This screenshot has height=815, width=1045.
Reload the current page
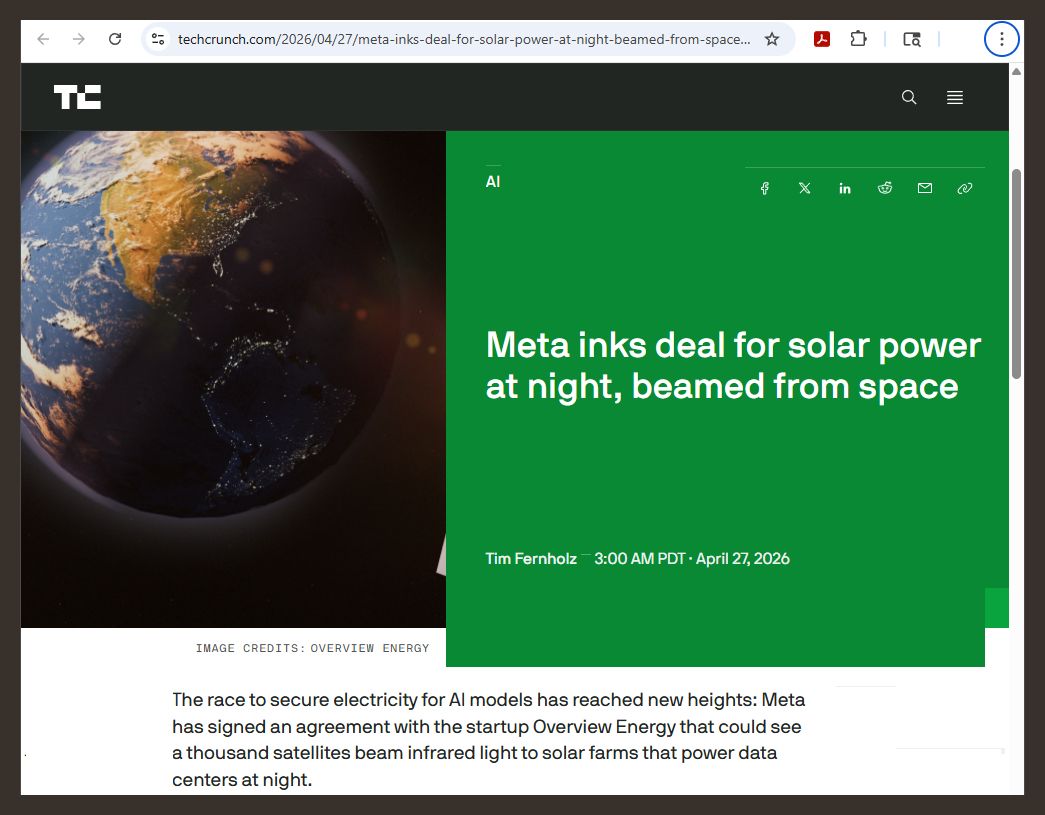tap(114, 39)
